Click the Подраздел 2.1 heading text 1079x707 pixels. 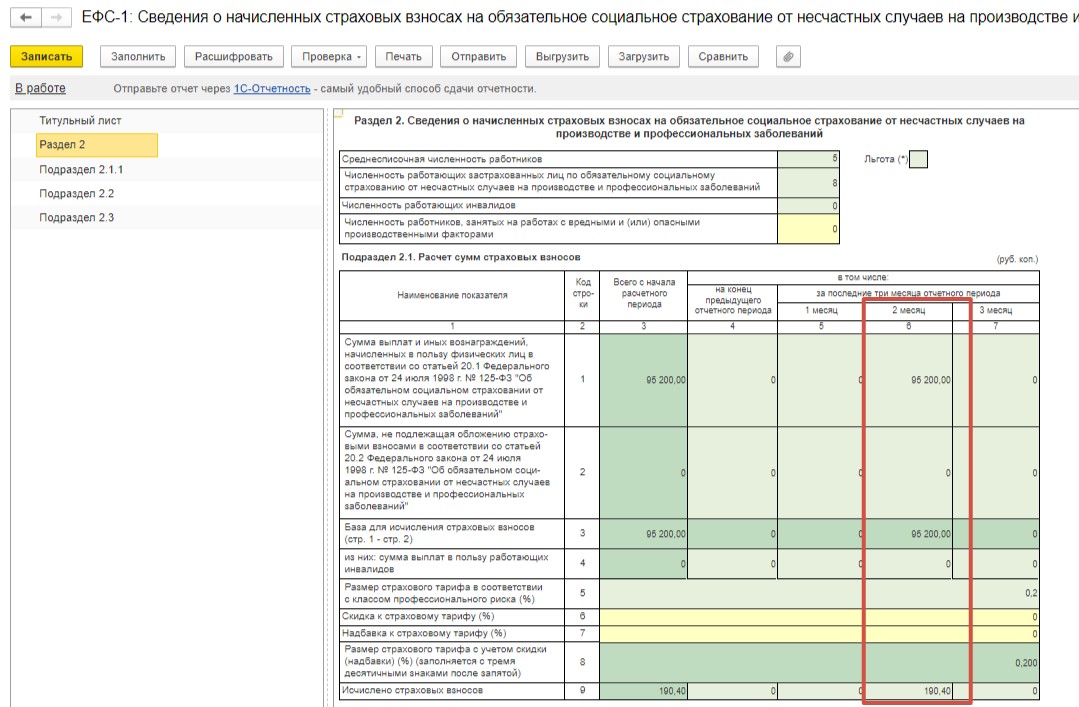coord(460,257)
